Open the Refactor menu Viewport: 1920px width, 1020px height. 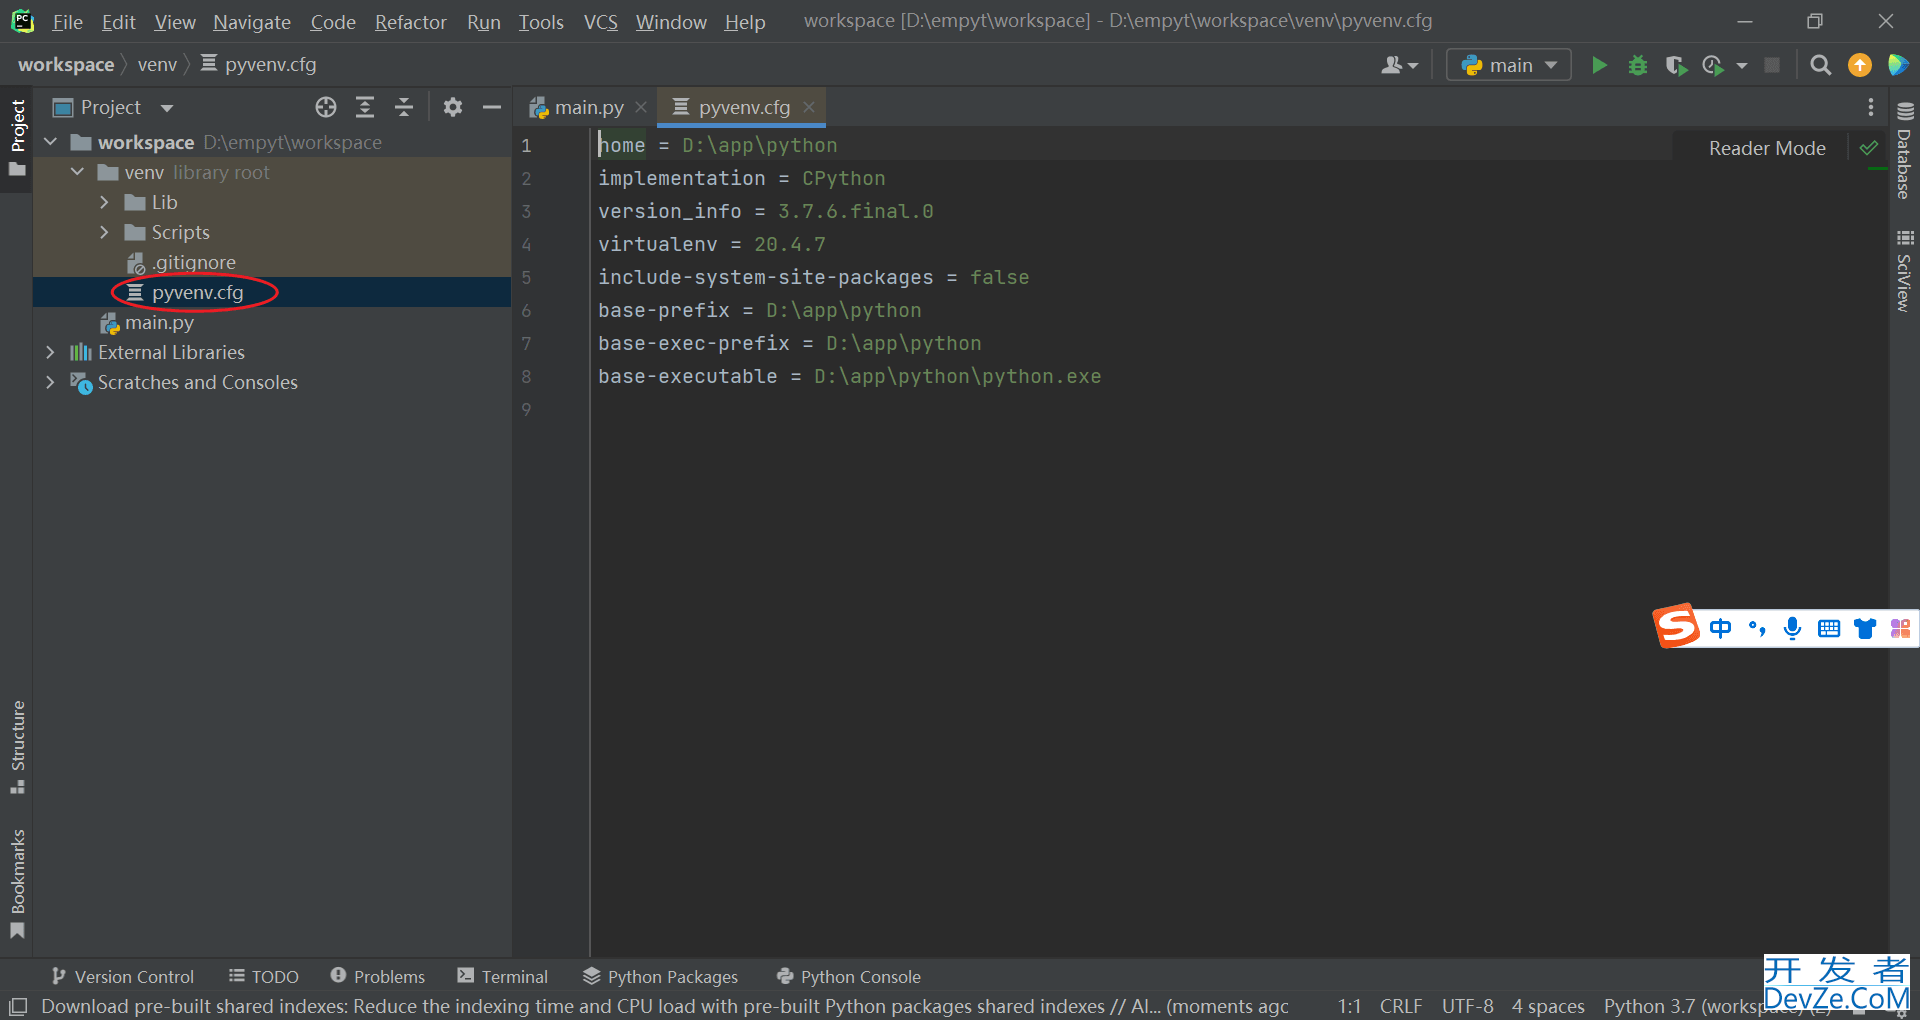410,22
